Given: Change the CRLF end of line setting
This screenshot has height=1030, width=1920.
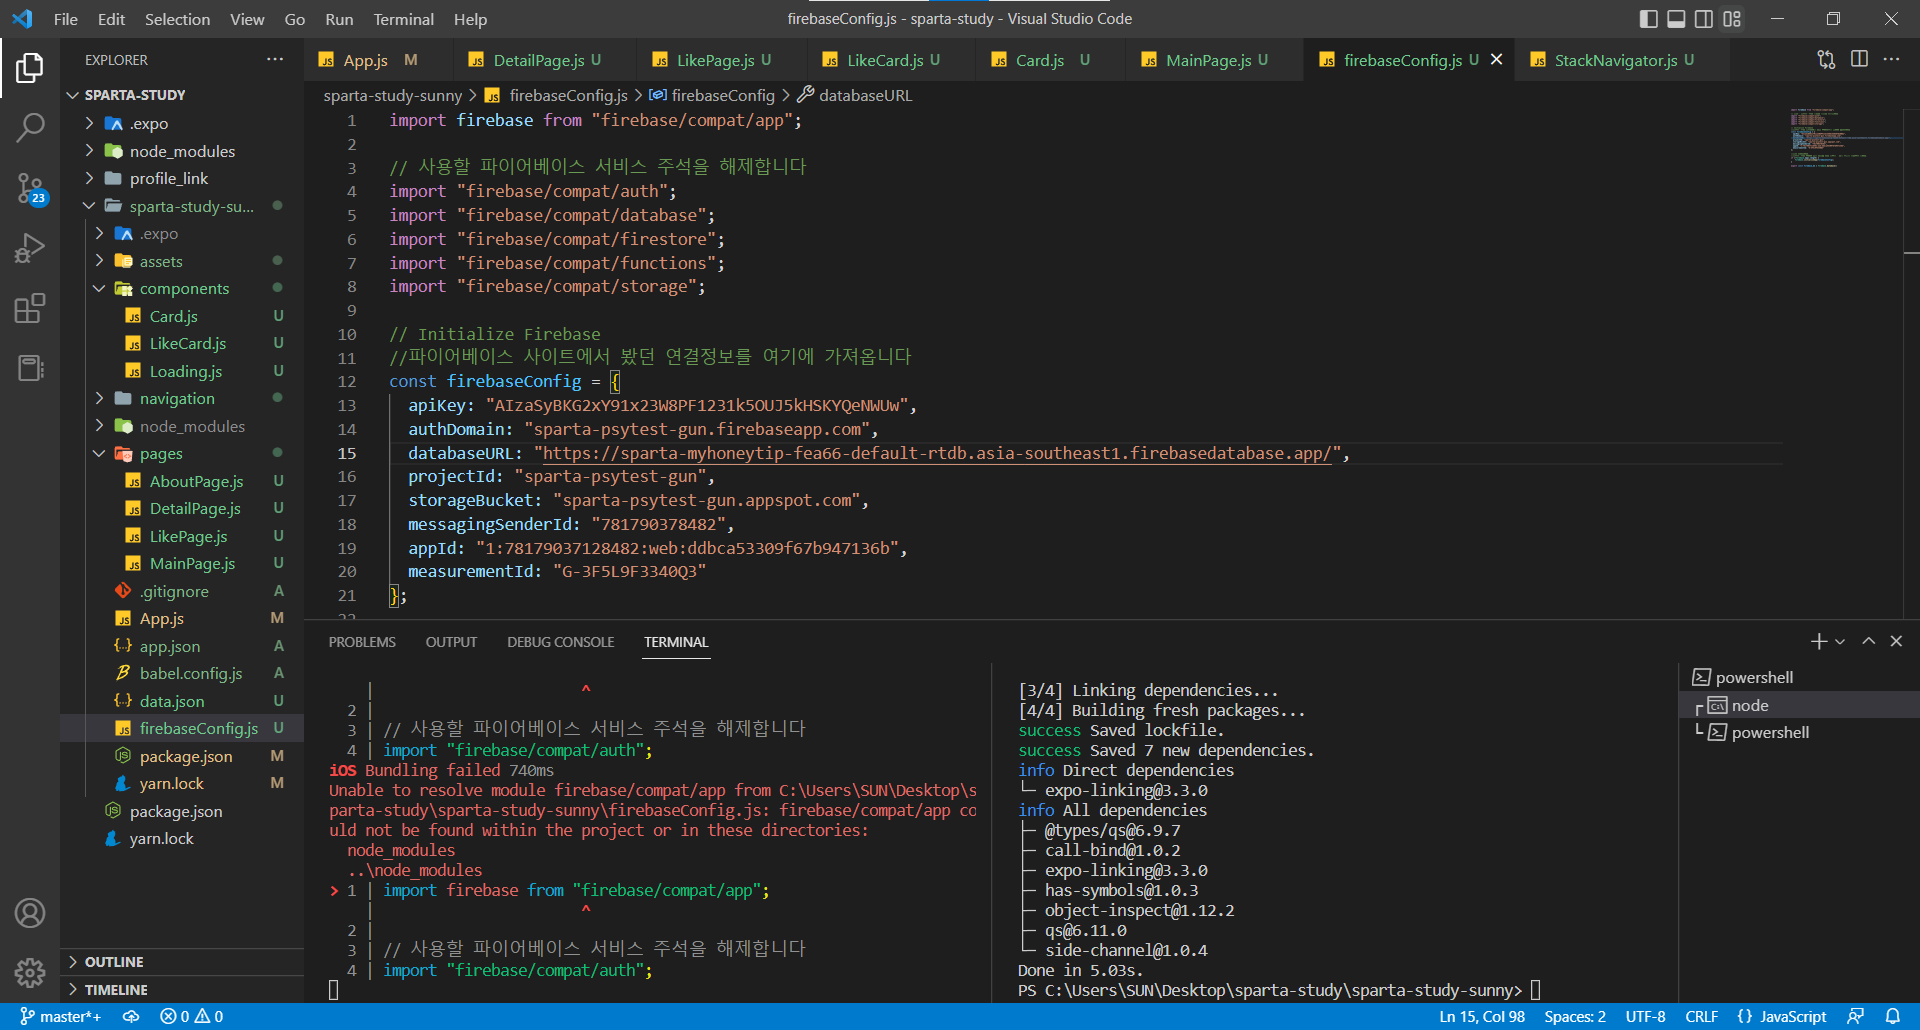Looking at the screenshot, I should [1701, 1016].
